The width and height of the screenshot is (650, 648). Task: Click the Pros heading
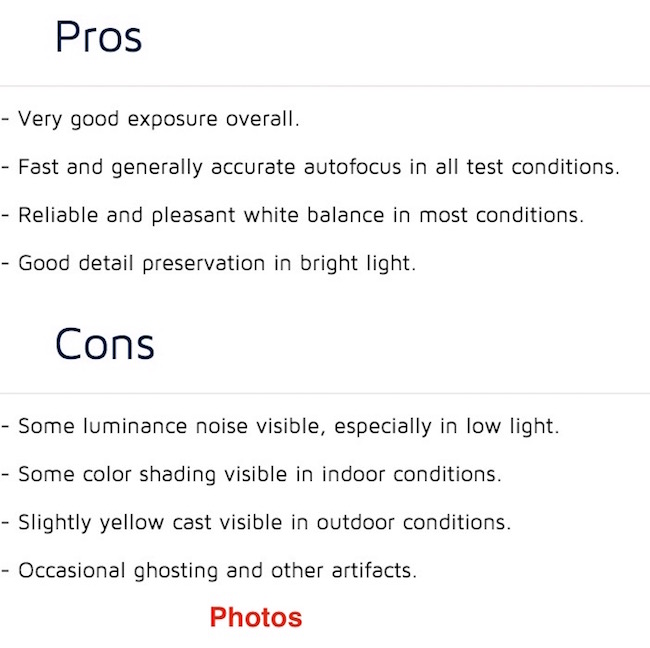click(x=98, y=38)
